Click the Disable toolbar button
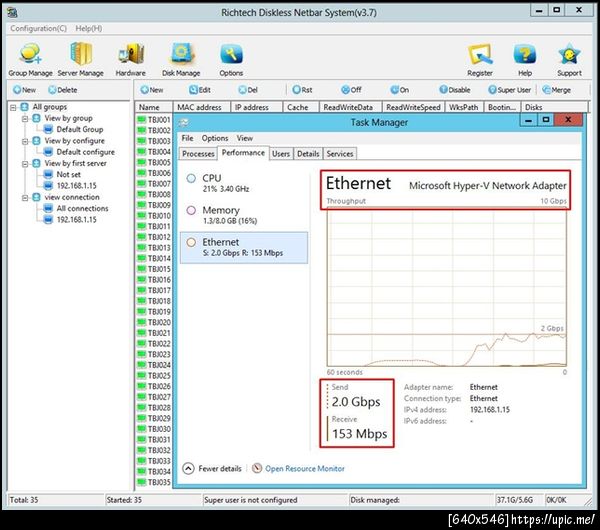The image size is (600, 530). coord(455,90)
